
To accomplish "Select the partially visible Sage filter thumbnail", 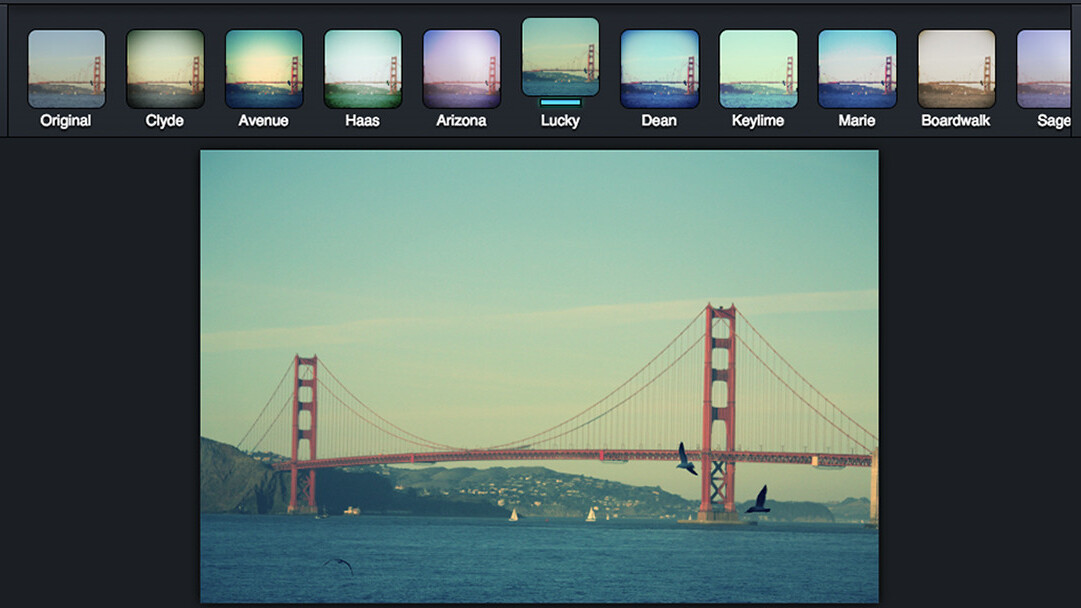I will pos(1043,68).
